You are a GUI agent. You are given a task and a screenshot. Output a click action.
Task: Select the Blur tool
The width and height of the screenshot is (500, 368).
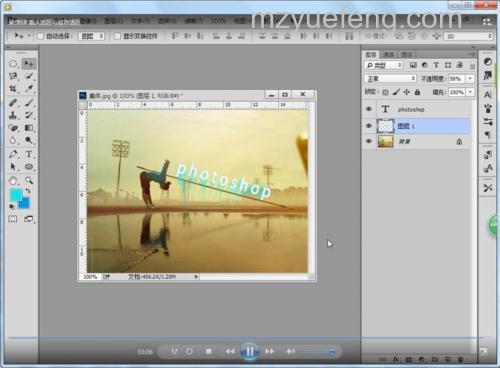click(x=13, y=140)
